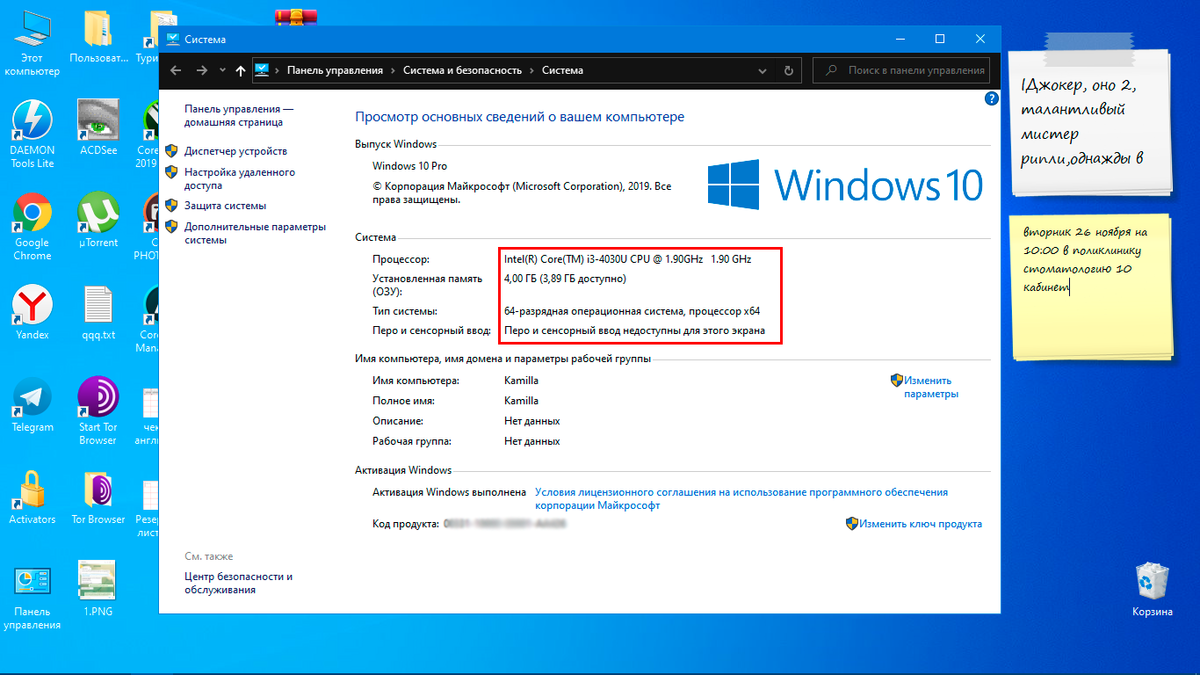Image resolution: width=1200 pixels, height=675 pixels.
Task: Click the magnifier icon in the search box
Action: (832, 71)
